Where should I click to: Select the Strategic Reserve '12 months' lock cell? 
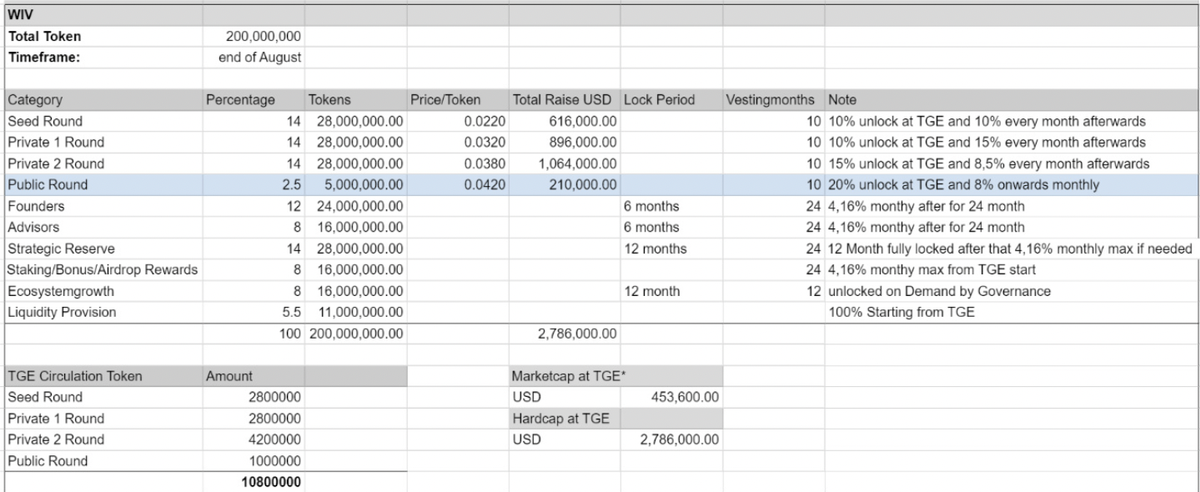click(654, 248)
